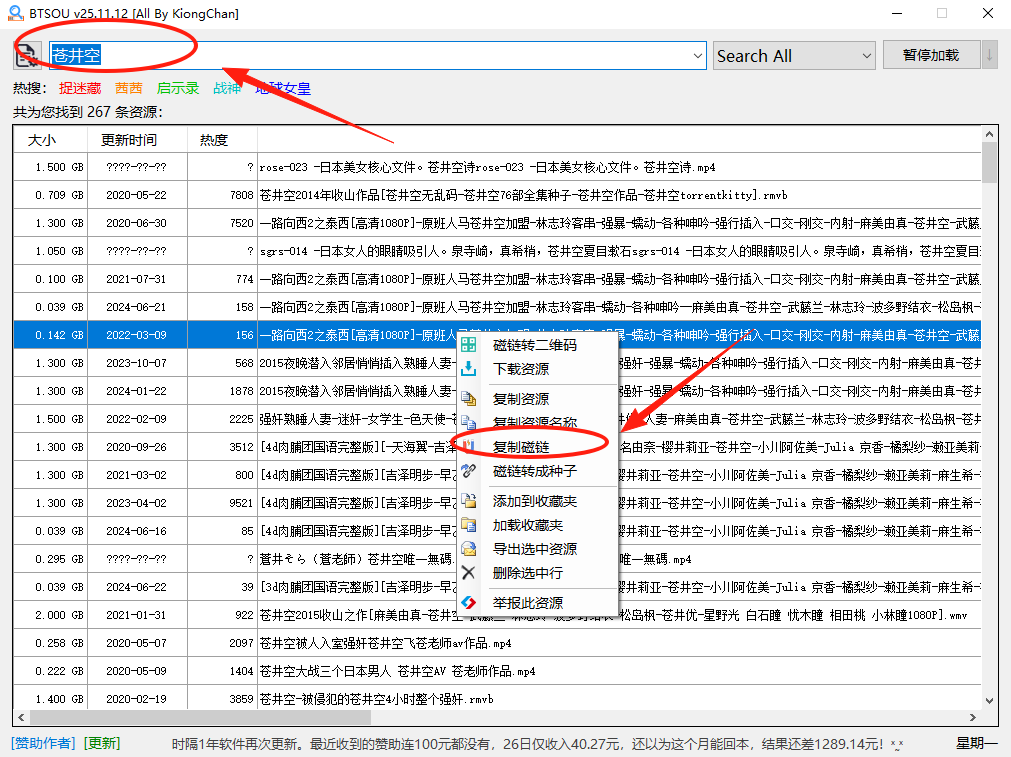Screen dimensions: 1011x757
Task: Sort results by the 热度 column header
Action: [214, 140]
